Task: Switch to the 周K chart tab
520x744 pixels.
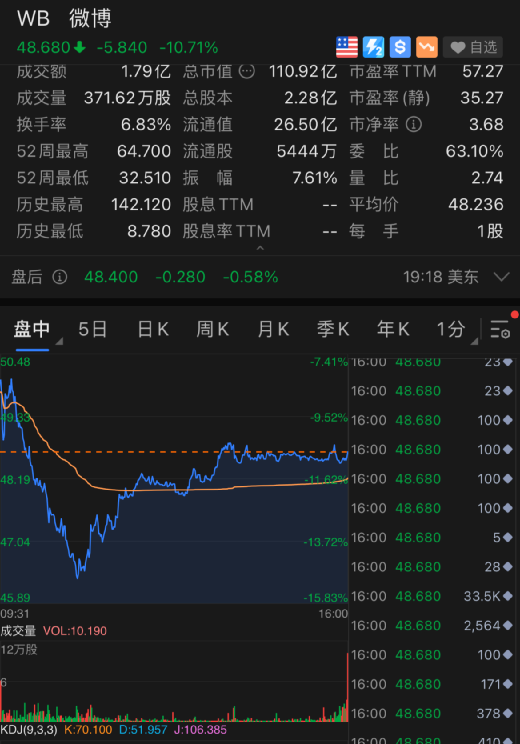Action: (x=213, y=329)
